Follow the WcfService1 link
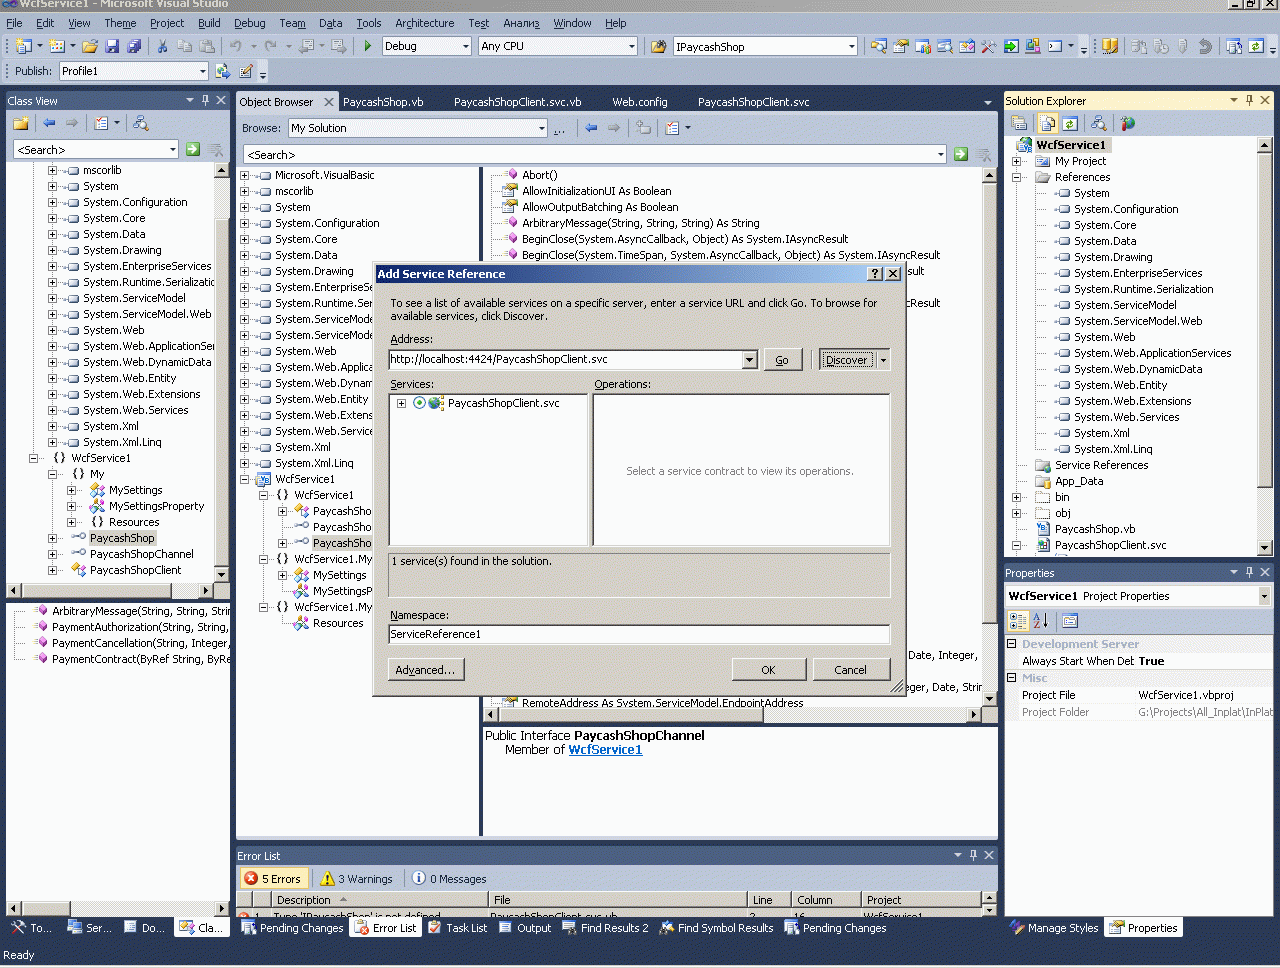This screenshot has width=1280, height=968. point(605,750)
